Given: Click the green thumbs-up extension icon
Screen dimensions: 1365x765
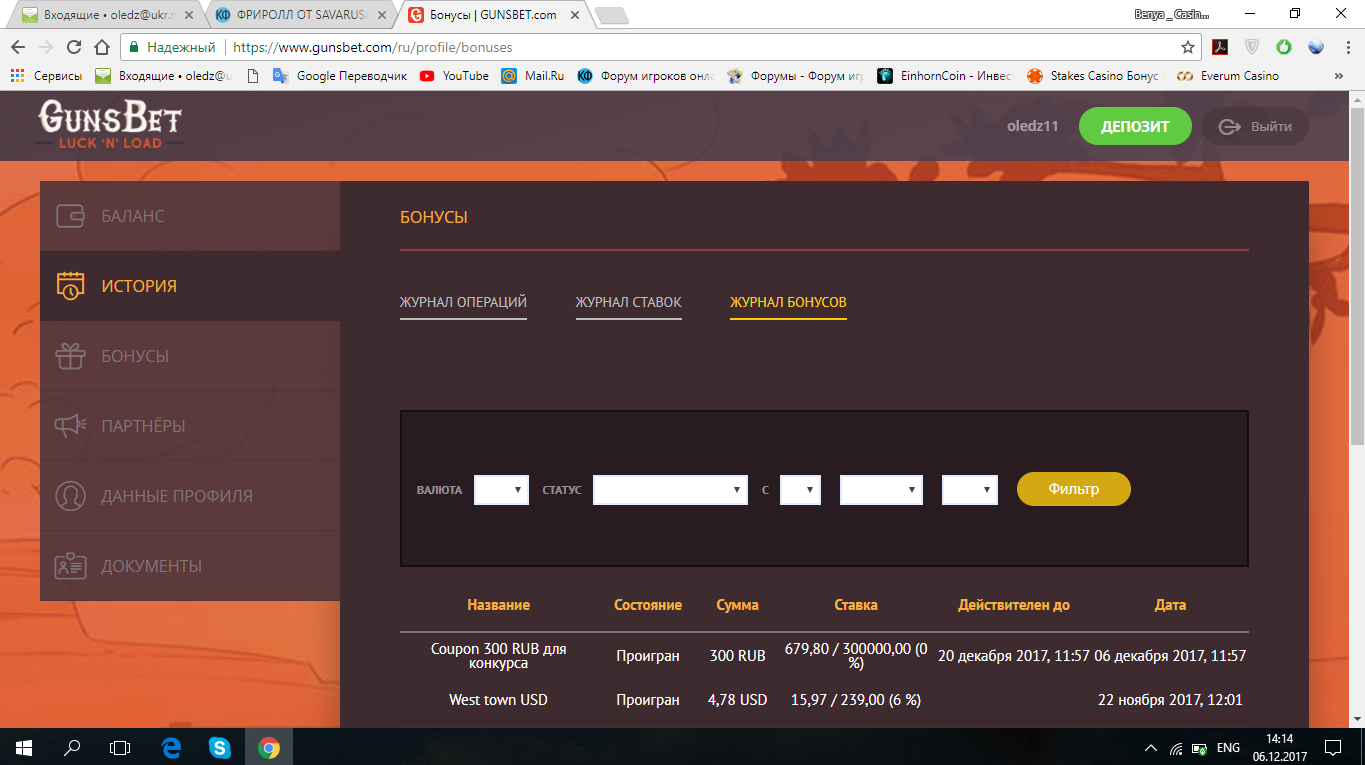Looking at the screenshot, I should point(1284,47).
